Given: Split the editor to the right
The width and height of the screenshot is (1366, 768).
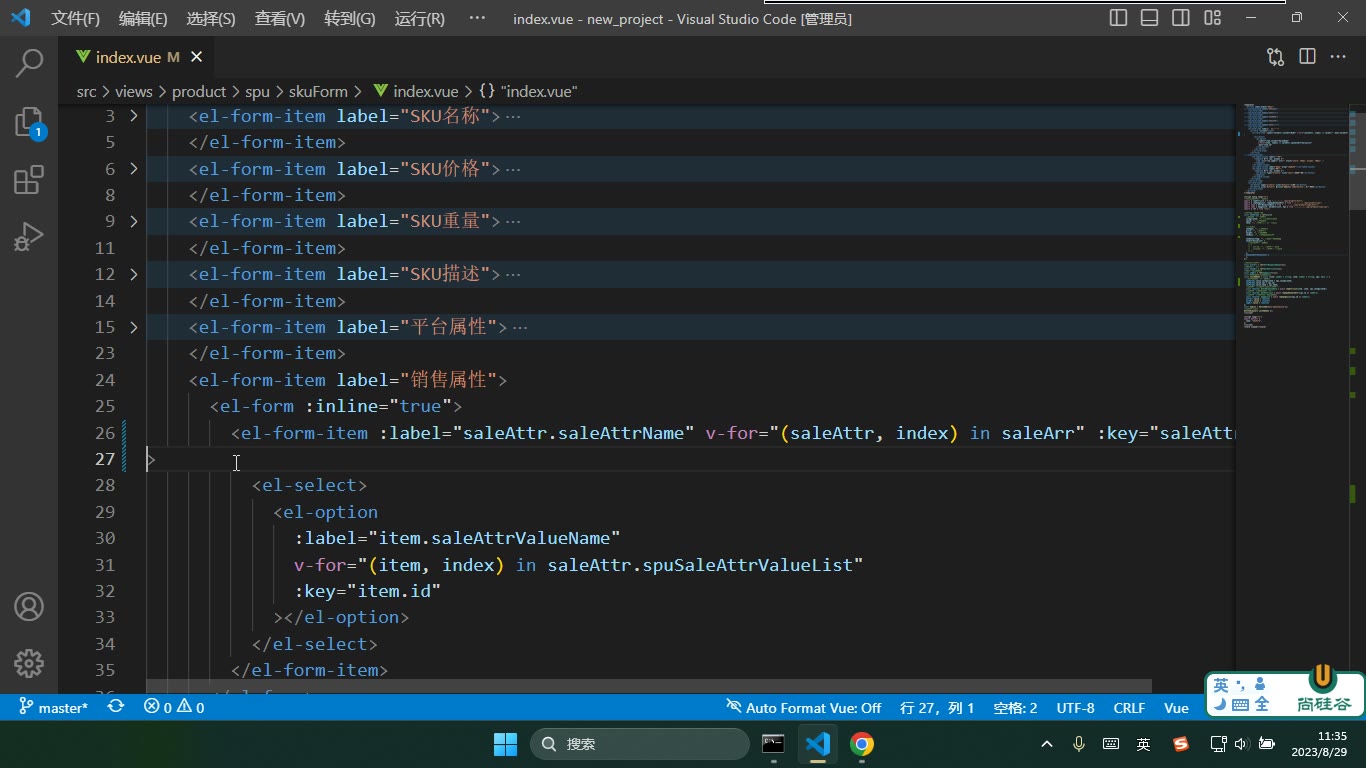Looking at the screenshot, I should [x=1307, y=57].
